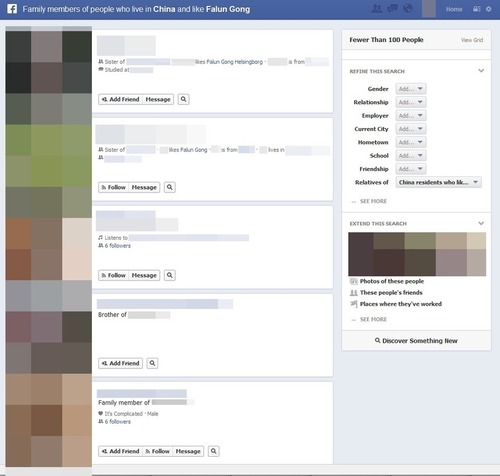
Task: Open the 6 followers link under Listens to
Action: [x=117, y=246]
